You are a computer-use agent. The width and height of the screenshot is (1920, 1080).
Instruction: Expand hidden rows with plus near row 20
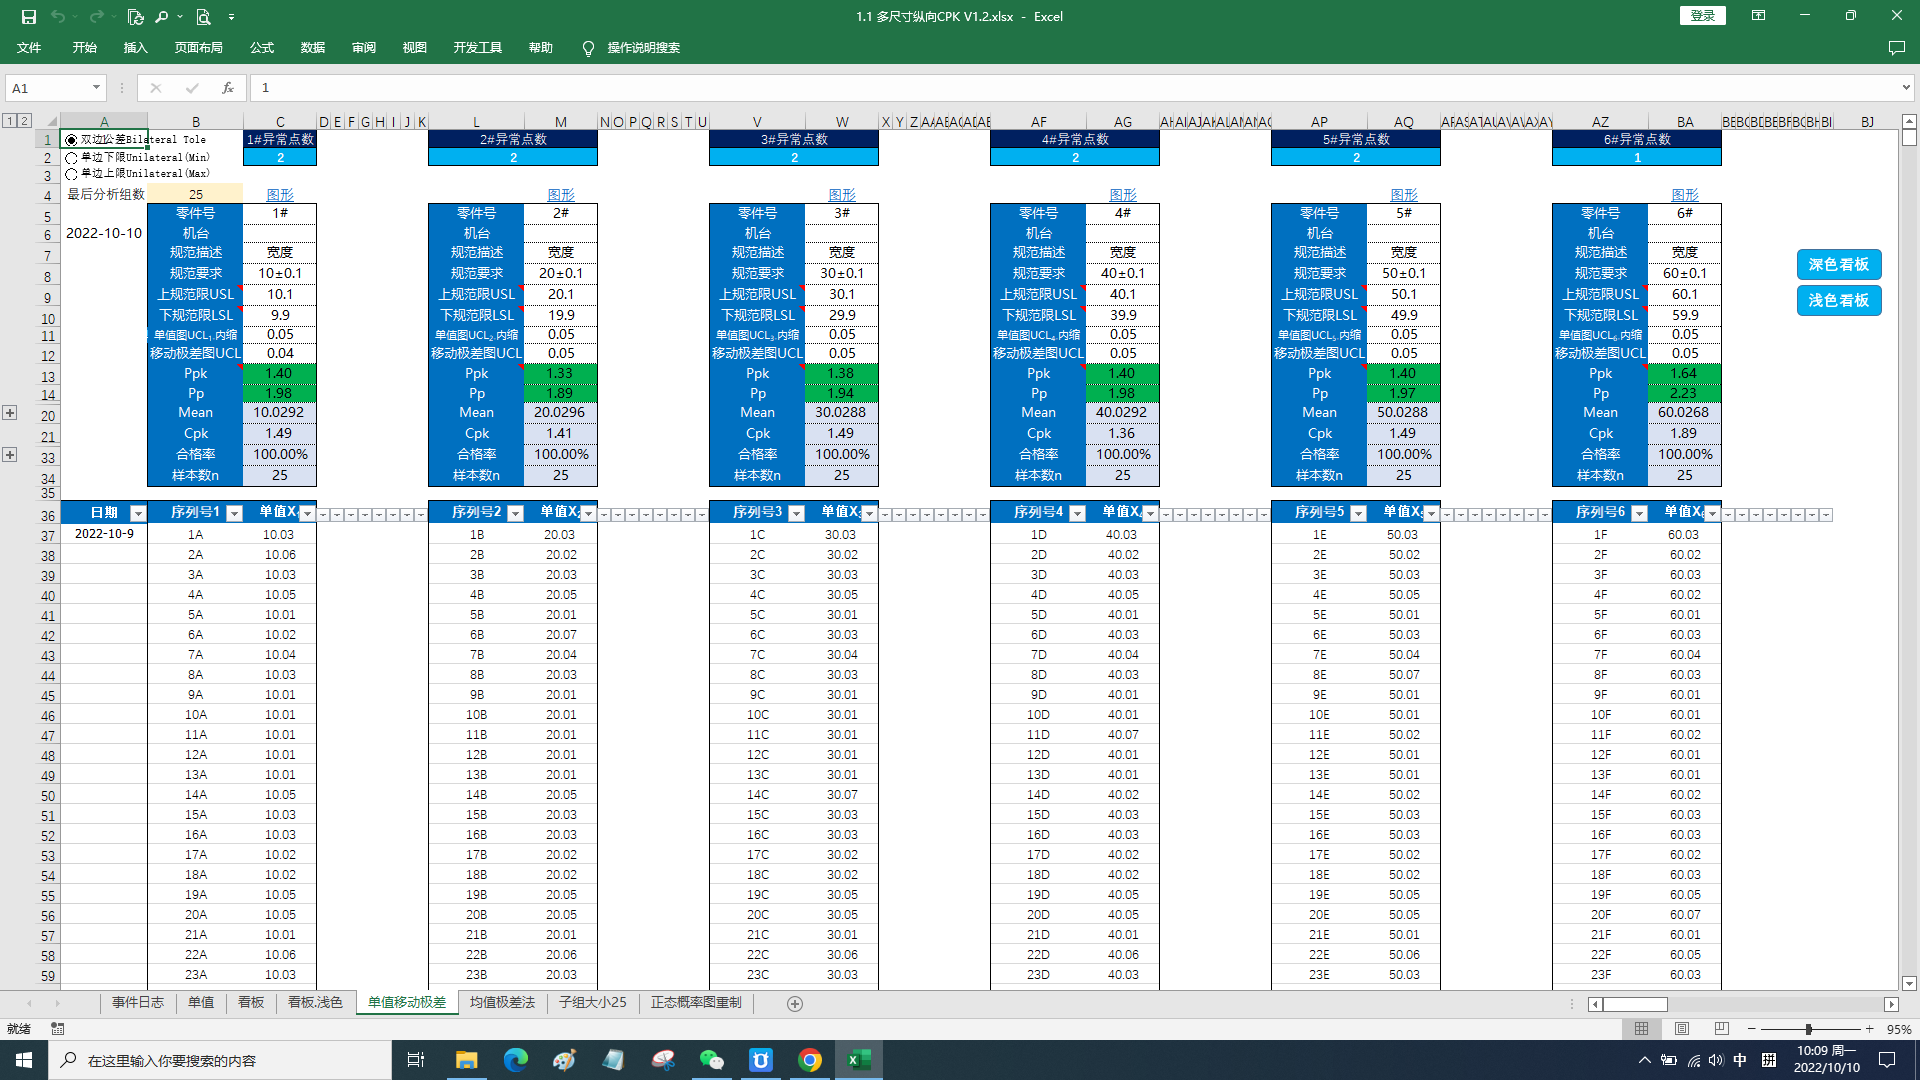9,413
